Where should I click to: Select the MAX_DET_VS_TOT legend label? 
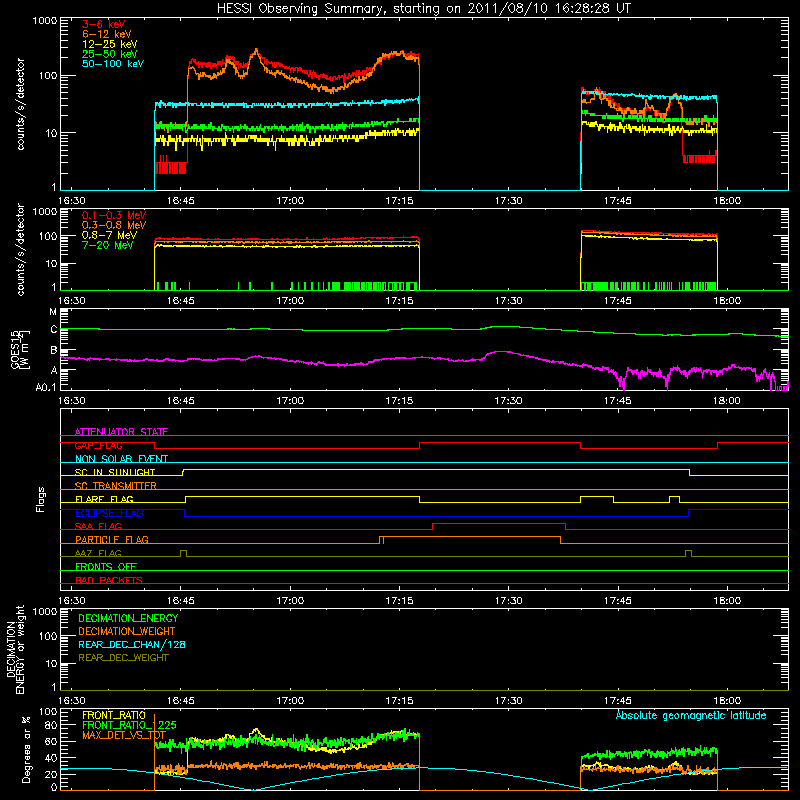[124, 735]
